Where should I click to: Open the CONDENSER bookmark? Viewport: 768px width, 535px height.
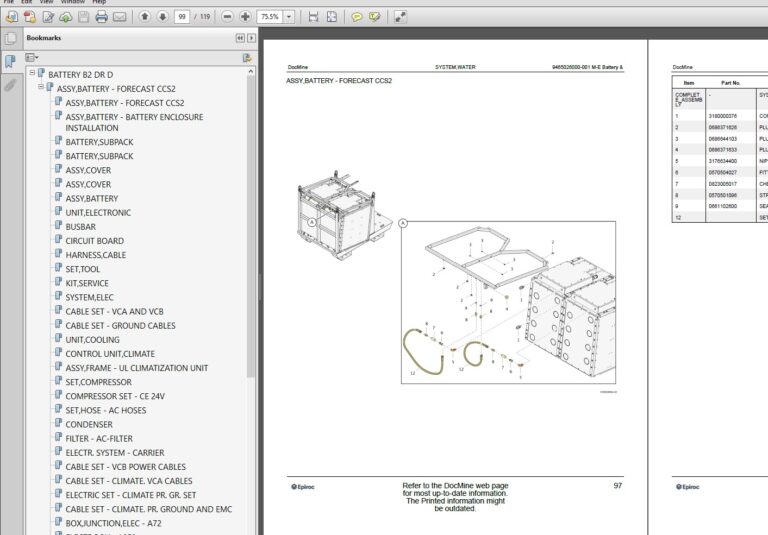(x=89, y=425)
